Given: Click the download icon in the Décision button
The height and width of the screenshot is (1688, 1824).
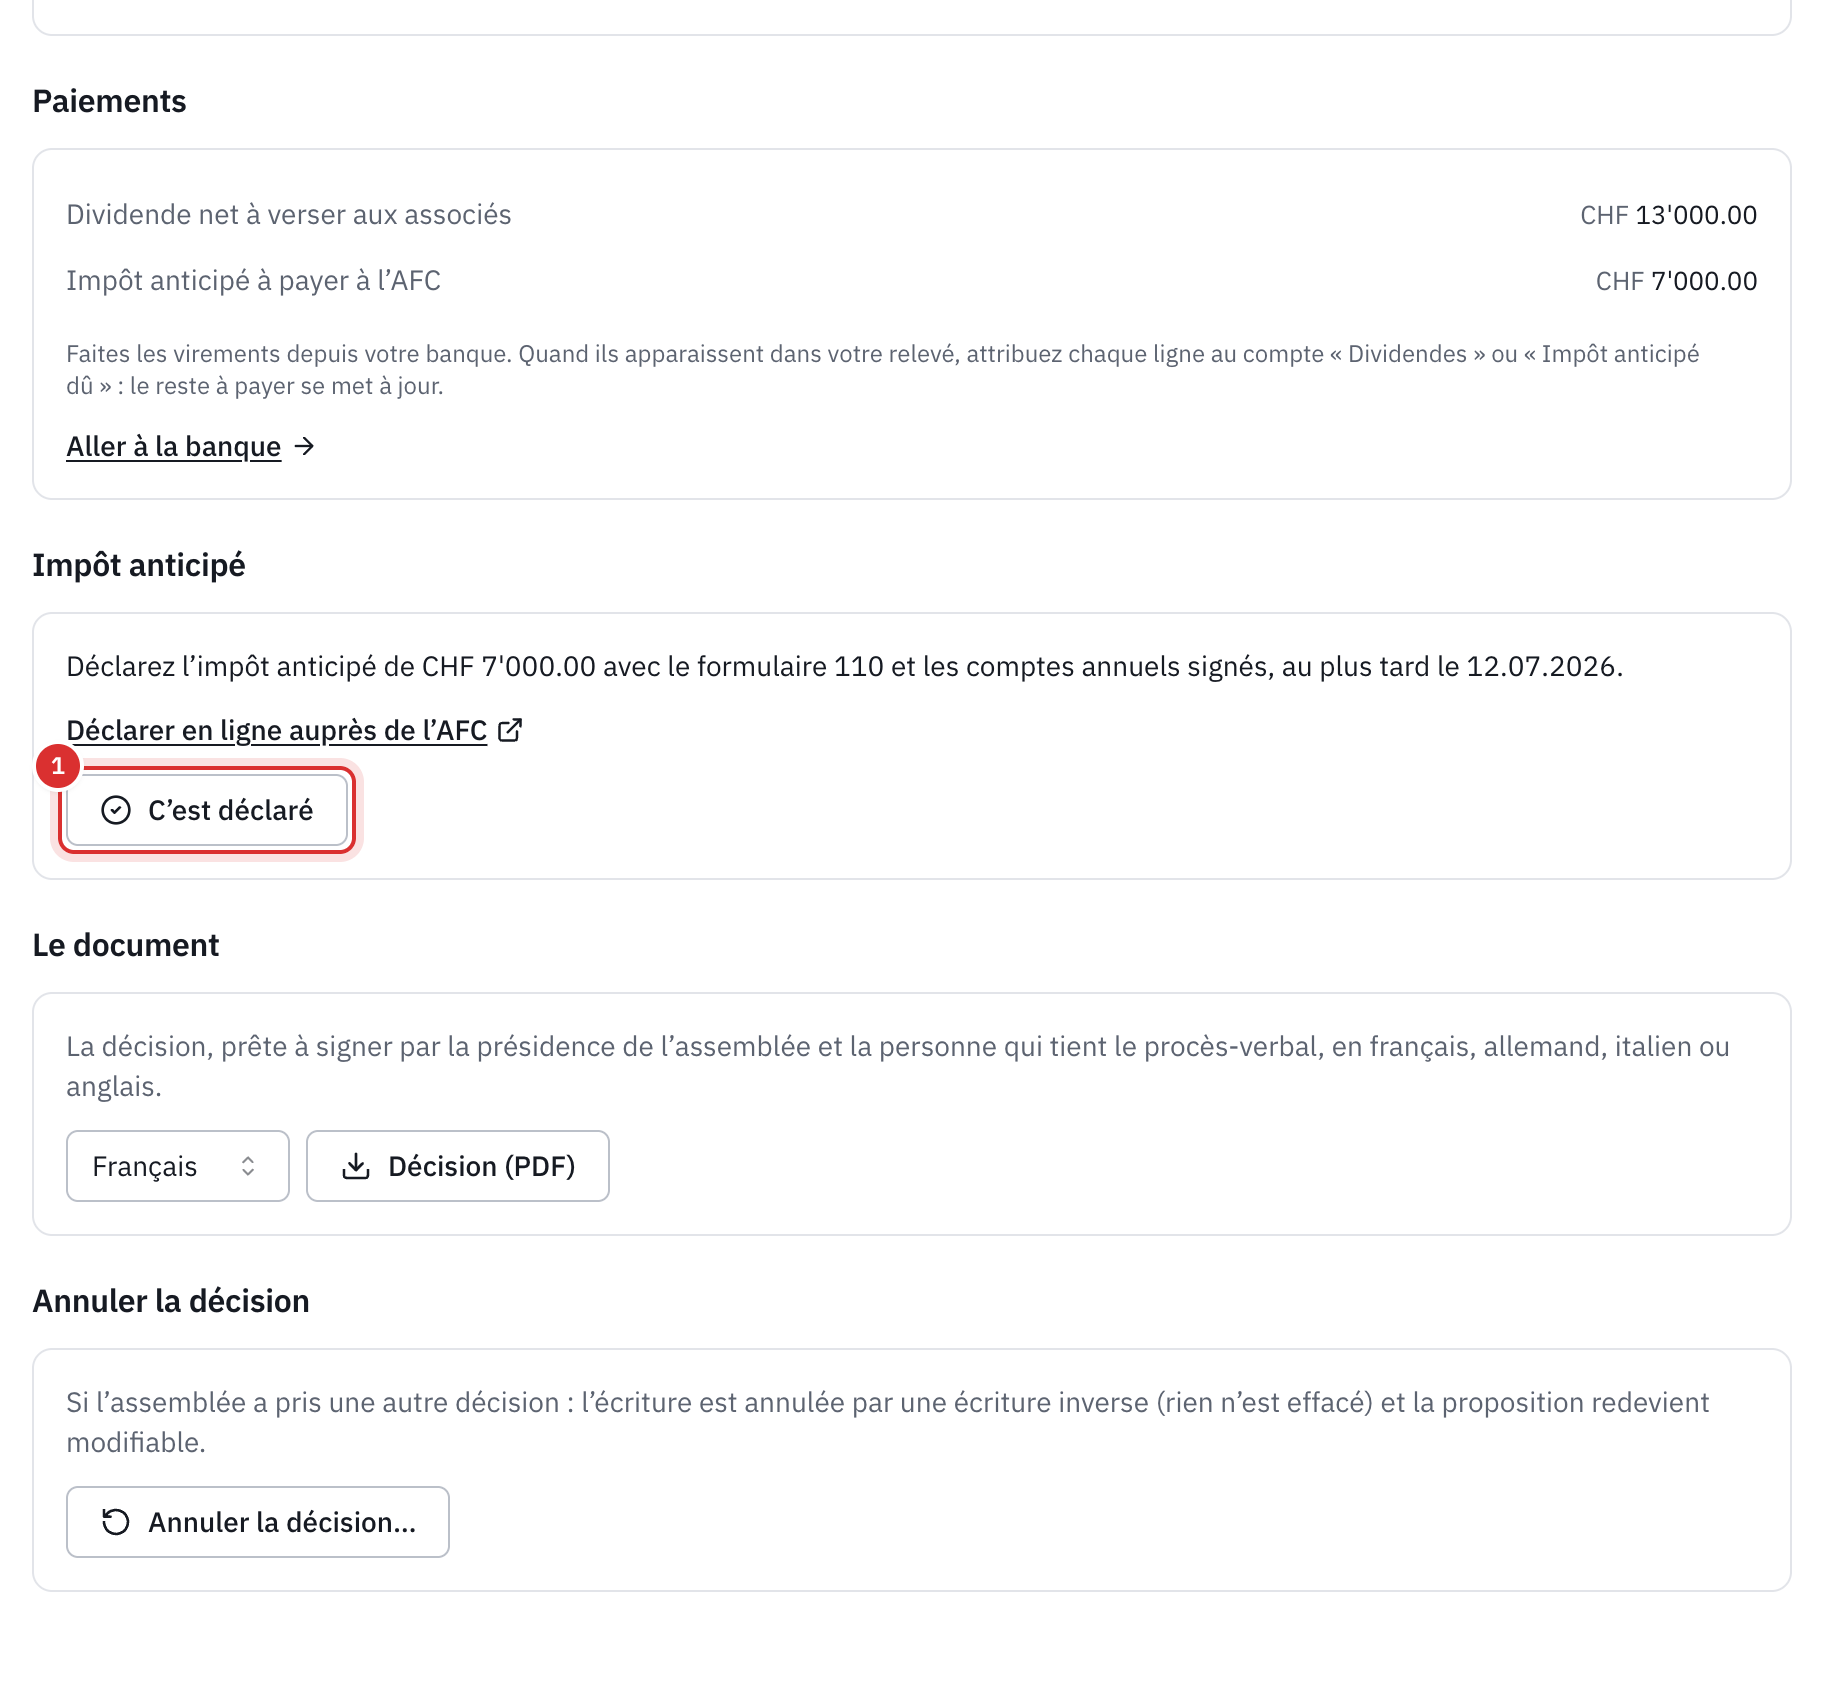Looking at the screenshot, I should click(x=356, y=1166).
